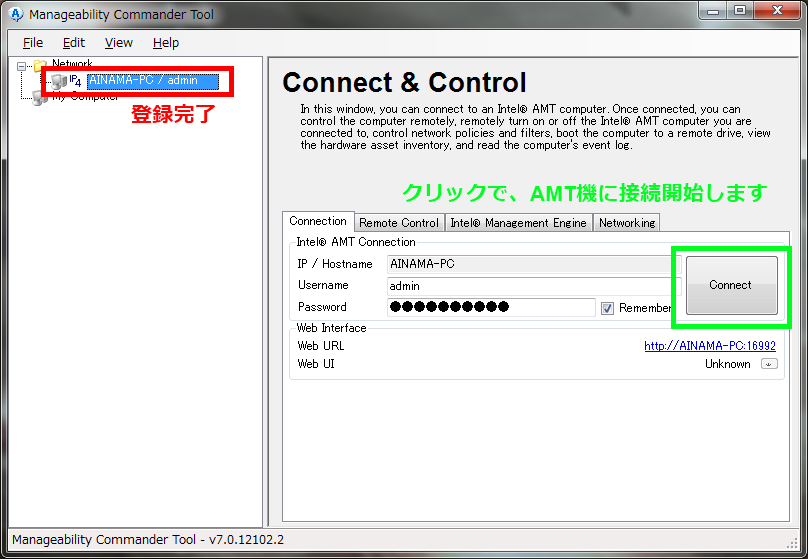
Task: Open the File menu
Action: [33, 43]
